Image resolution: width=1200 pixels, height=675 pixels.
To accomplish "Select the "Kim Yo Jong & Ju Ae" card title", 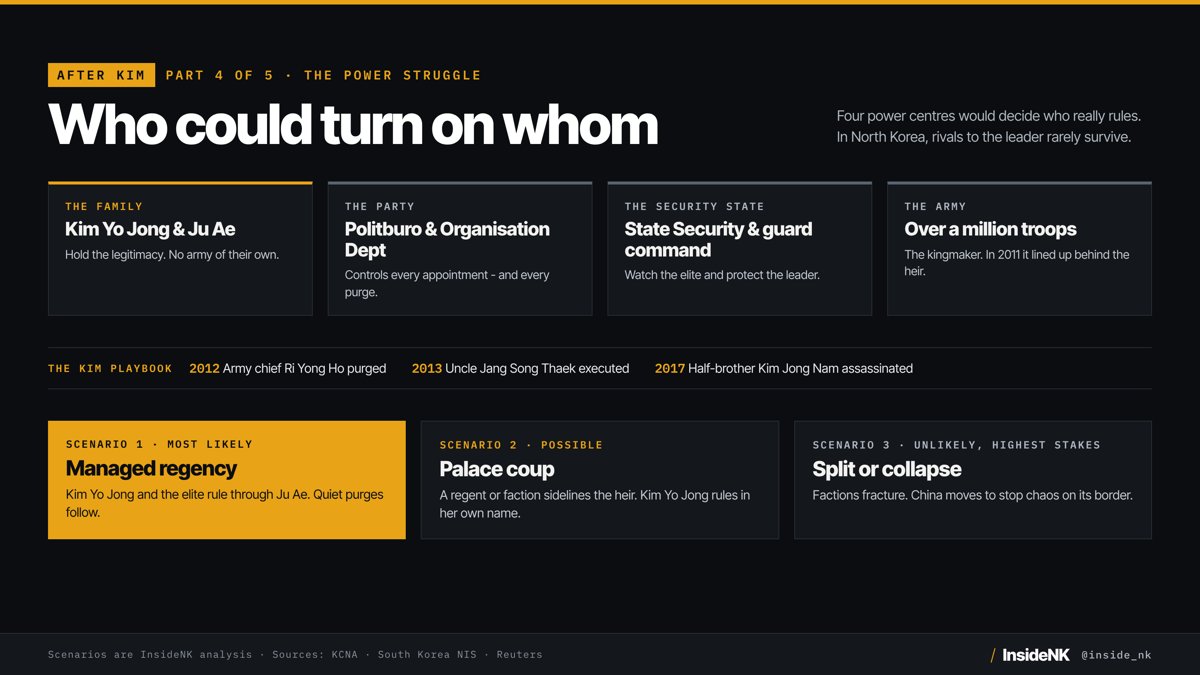I will click(x=150, y=229).
